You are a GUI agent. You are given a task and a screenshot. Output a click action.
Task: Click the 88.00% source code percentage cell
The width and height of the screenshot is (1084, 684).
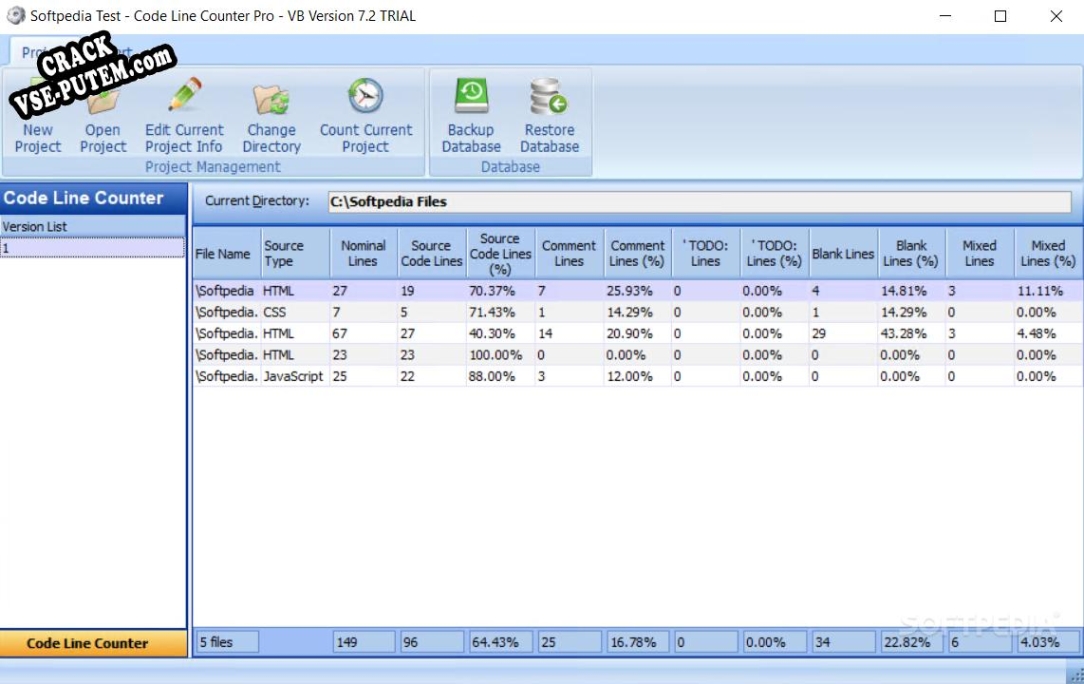(x=501, y=376)
